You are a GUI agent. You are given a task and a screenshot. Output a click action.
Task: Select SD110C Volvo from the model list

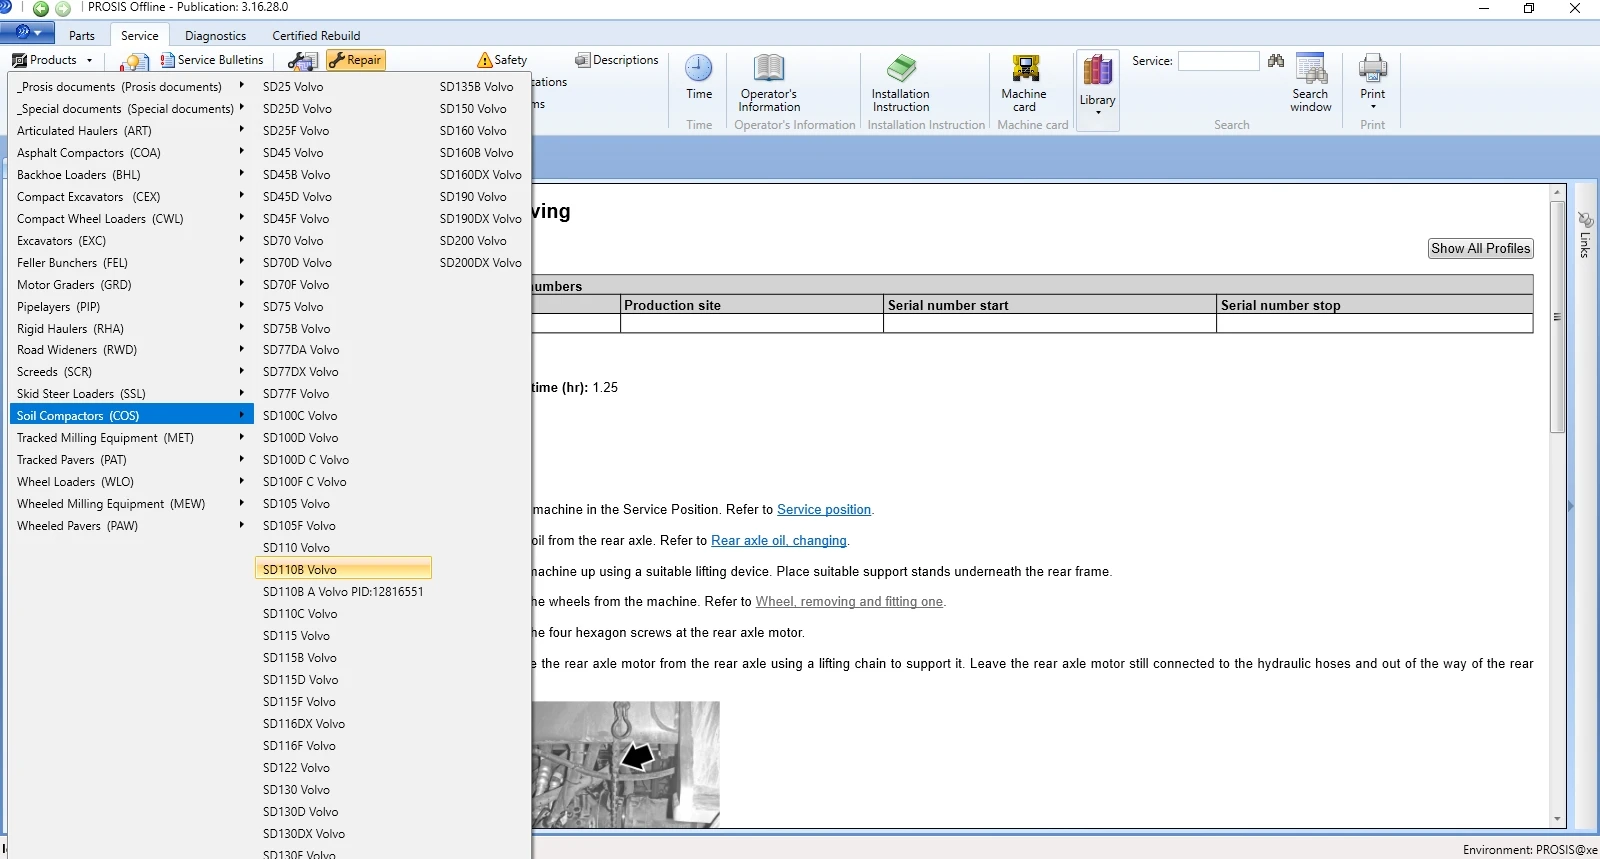pos(300,614)
